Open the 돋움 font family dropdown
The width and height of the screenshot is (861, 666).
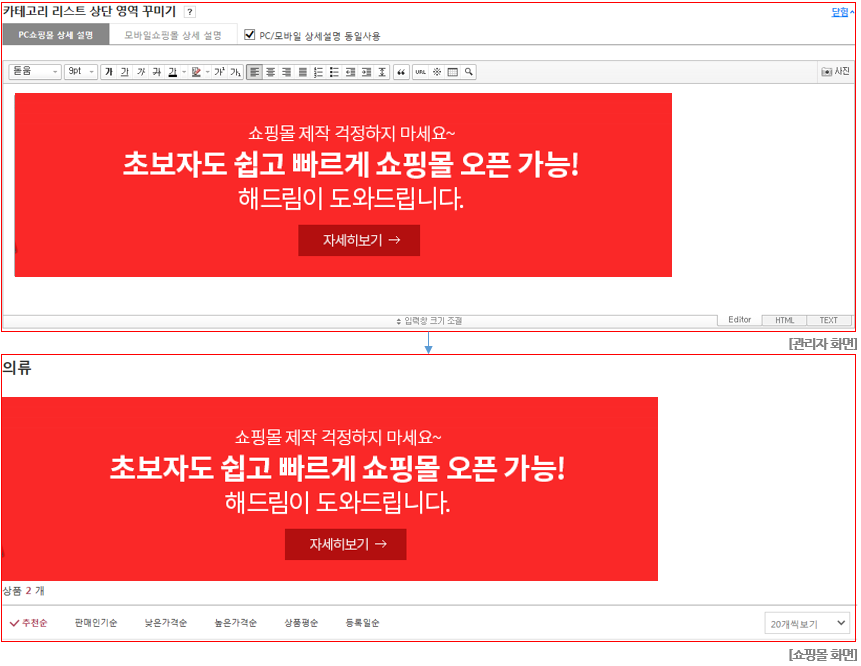pos(34,71)
